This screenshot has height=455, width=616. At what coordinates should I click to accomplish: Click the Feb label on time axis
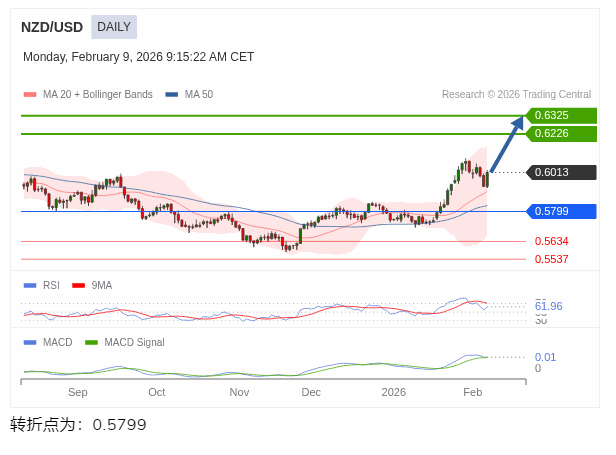click(x=473, y=392)
